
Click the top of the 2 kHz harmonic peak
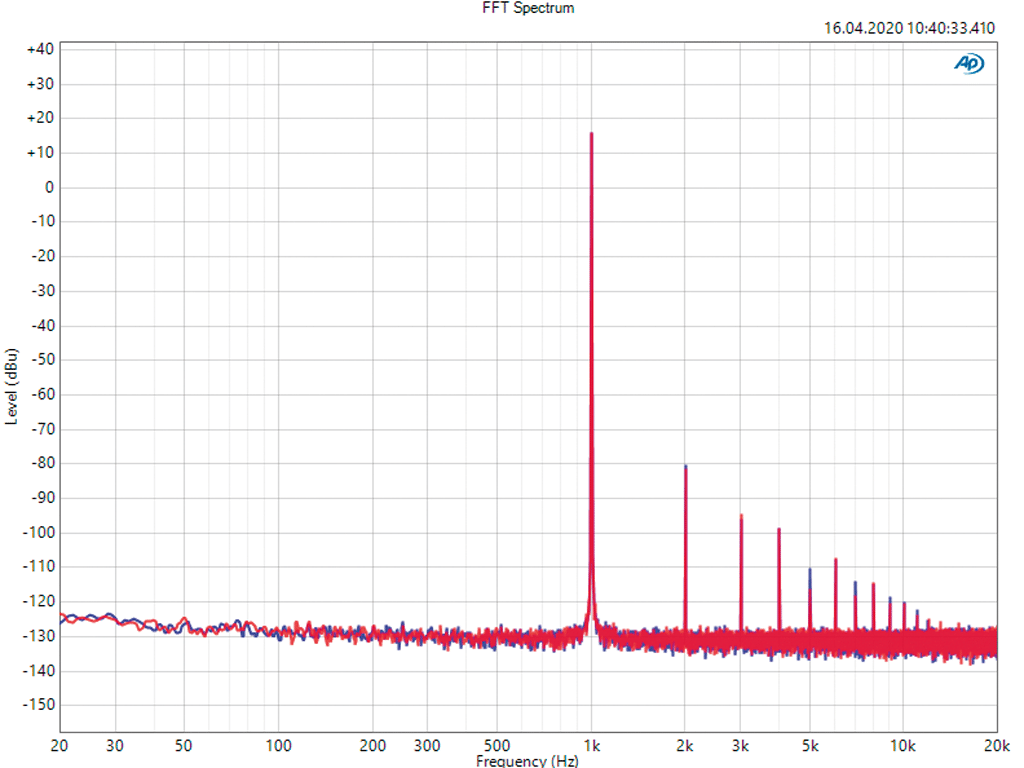[685, 467]
